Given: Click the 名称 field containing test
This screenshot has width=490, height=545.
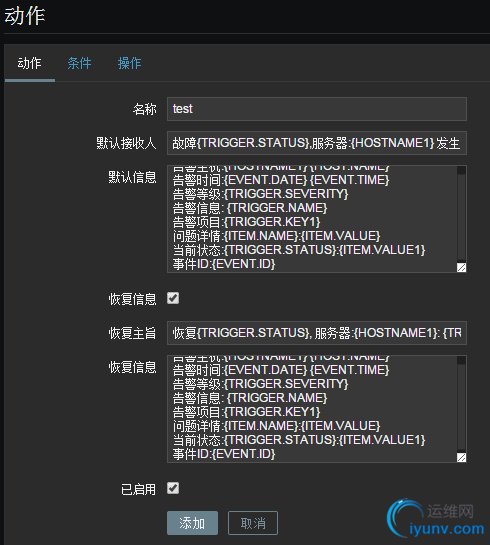Looking at the screenshot, I should [317, 109].
